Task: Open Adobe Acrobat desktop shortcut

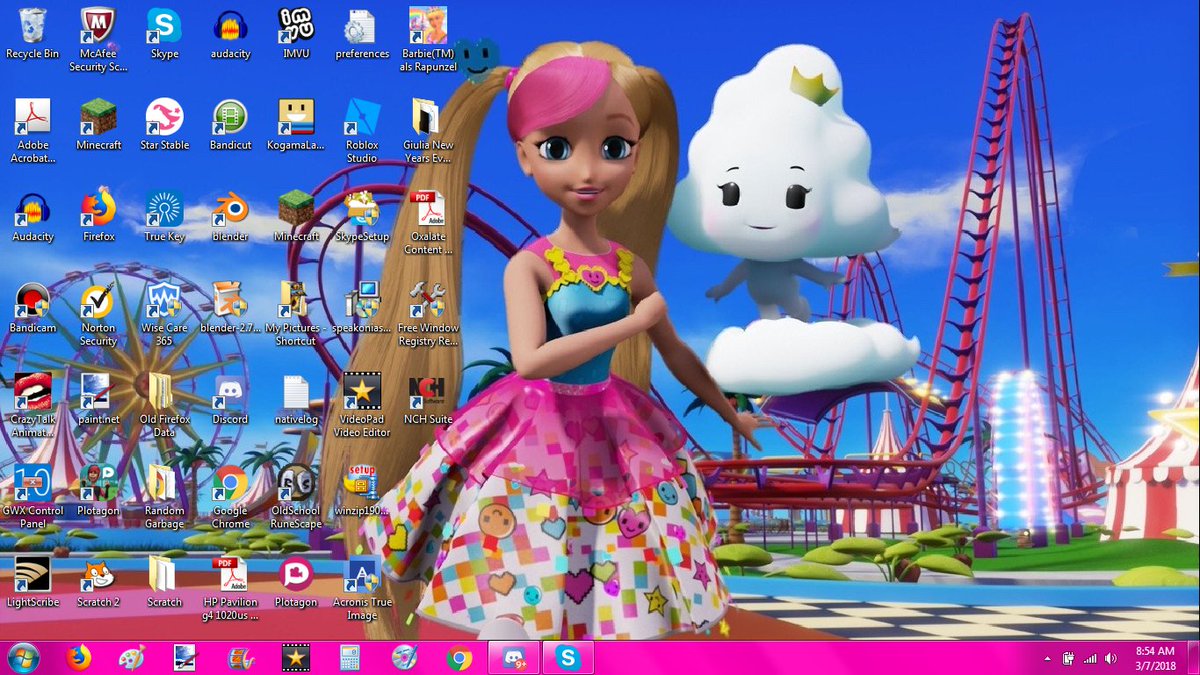Action: (32, 131)
